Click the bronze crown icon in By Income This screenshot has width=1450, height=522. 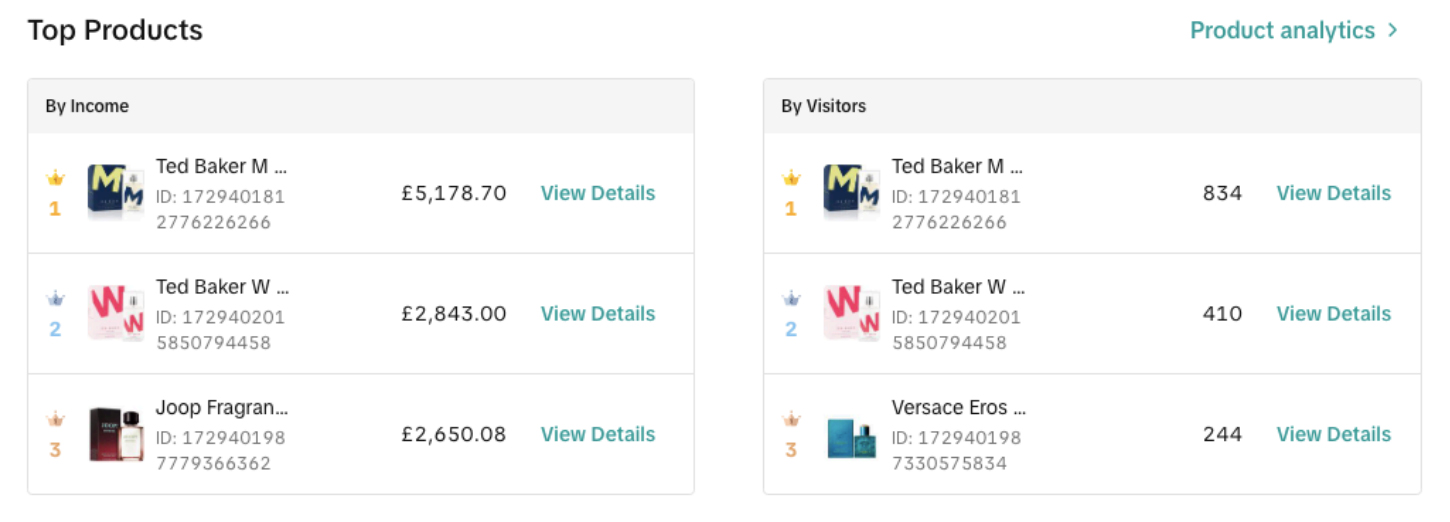55,419
